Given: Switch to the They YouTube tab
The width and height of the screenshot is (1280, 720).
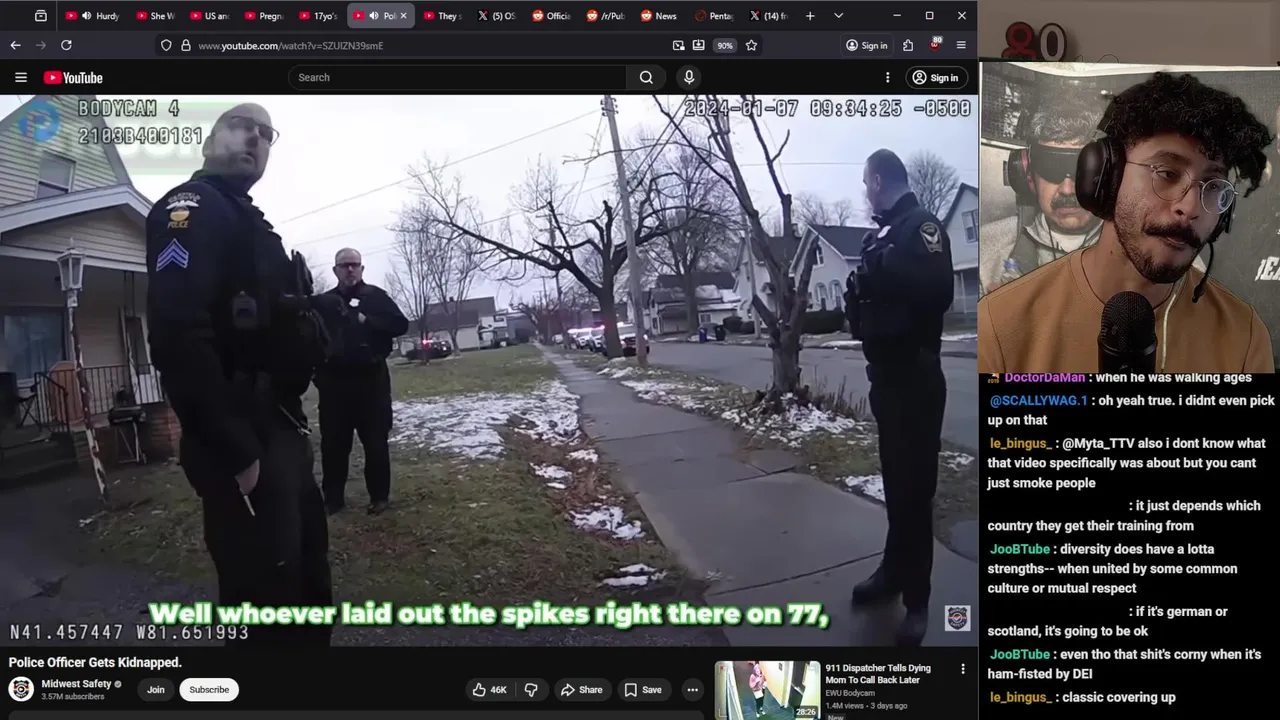Looking at the screenshot, I should click(441, 16).
